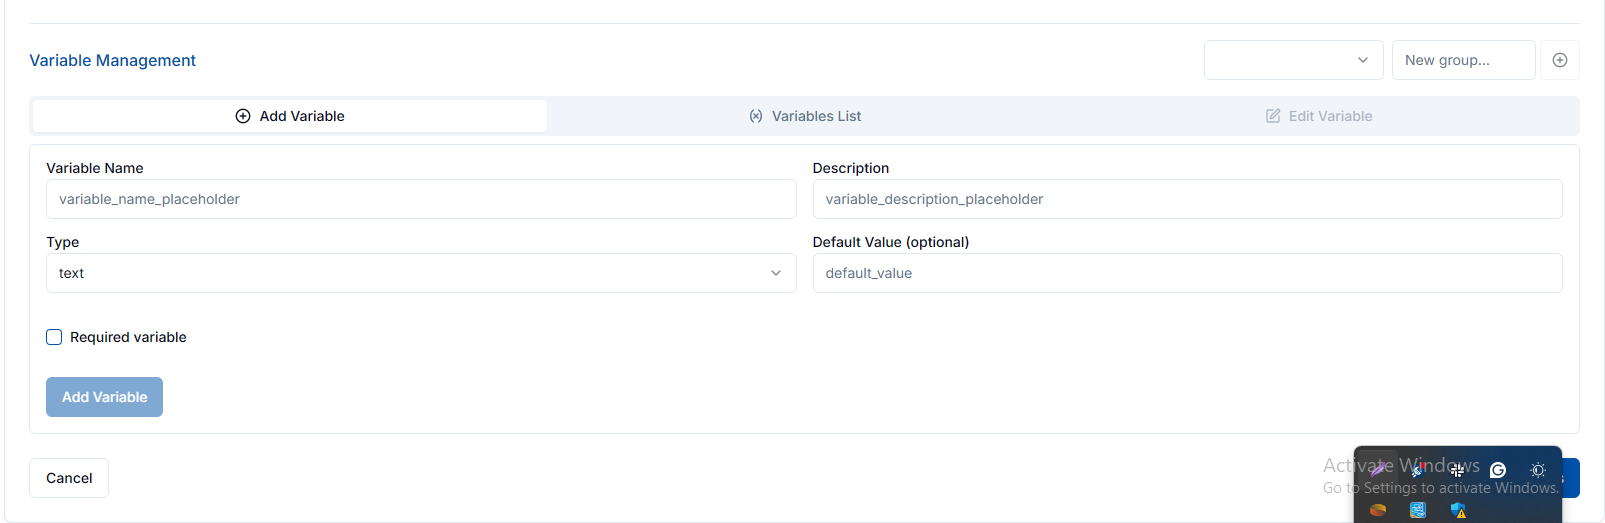
Task: Click into the Description input field
Action: pyautogui.click(x=1187, y=199)
